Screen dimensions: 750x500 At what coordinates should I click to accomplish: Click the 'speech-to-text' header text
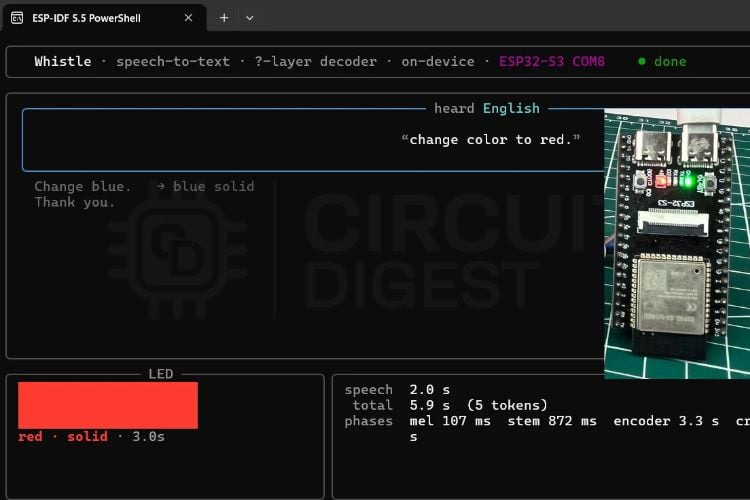pos(173,62)
